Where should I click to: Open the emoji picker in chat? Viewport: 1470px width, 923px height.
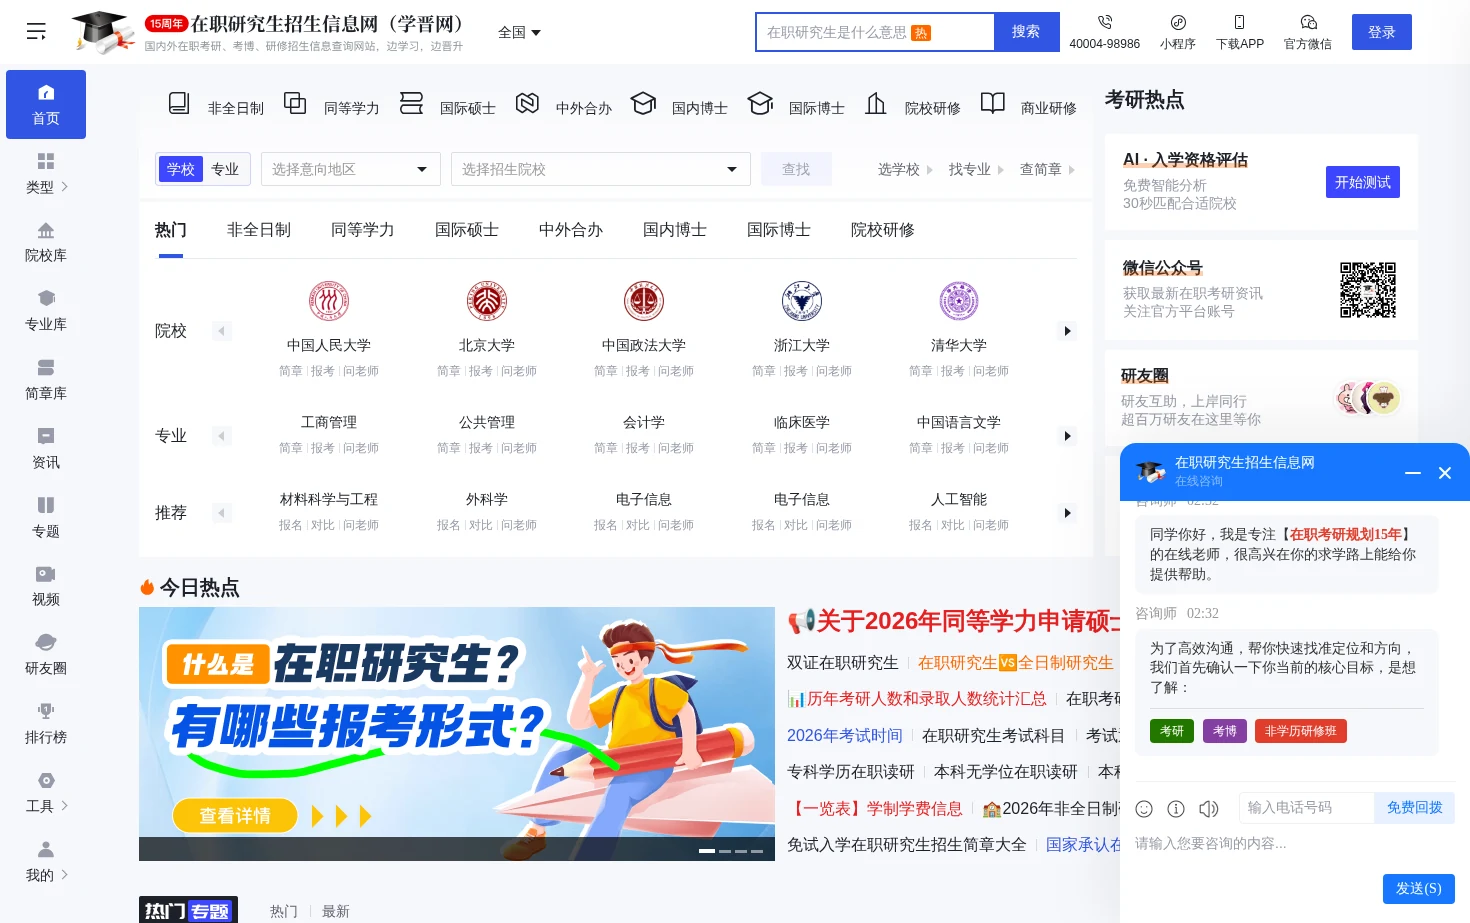point(1144,809)
